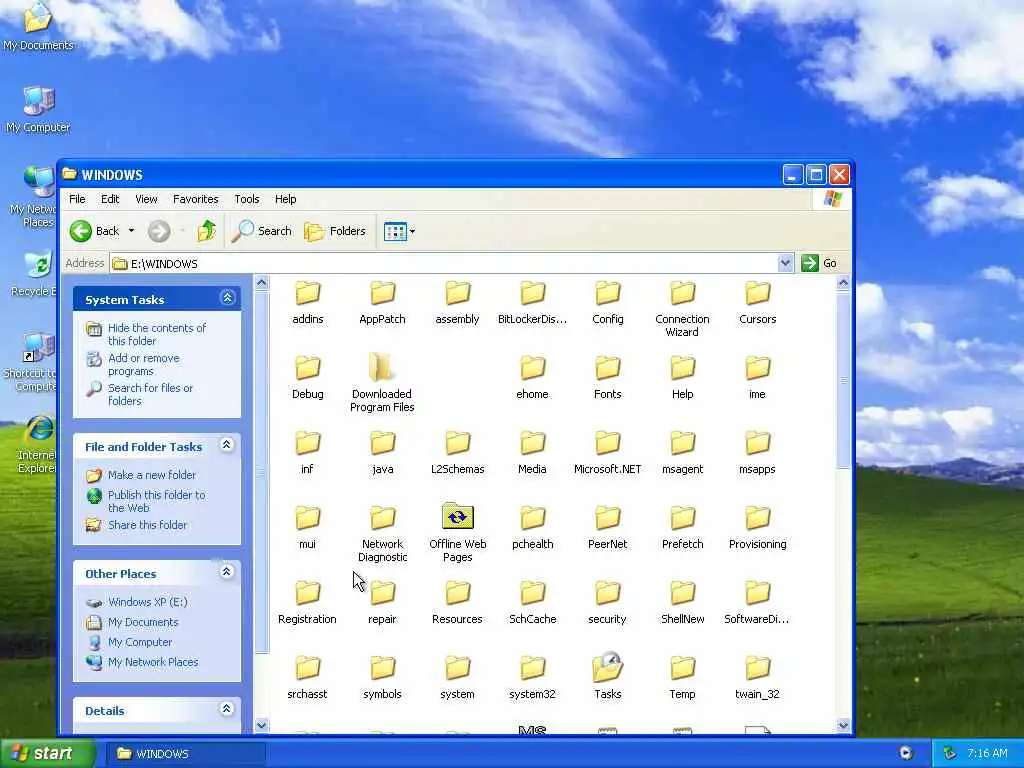This screenshot has height=768, width=1024.
Task: Select the addins folder
Action: click(308, 303)
